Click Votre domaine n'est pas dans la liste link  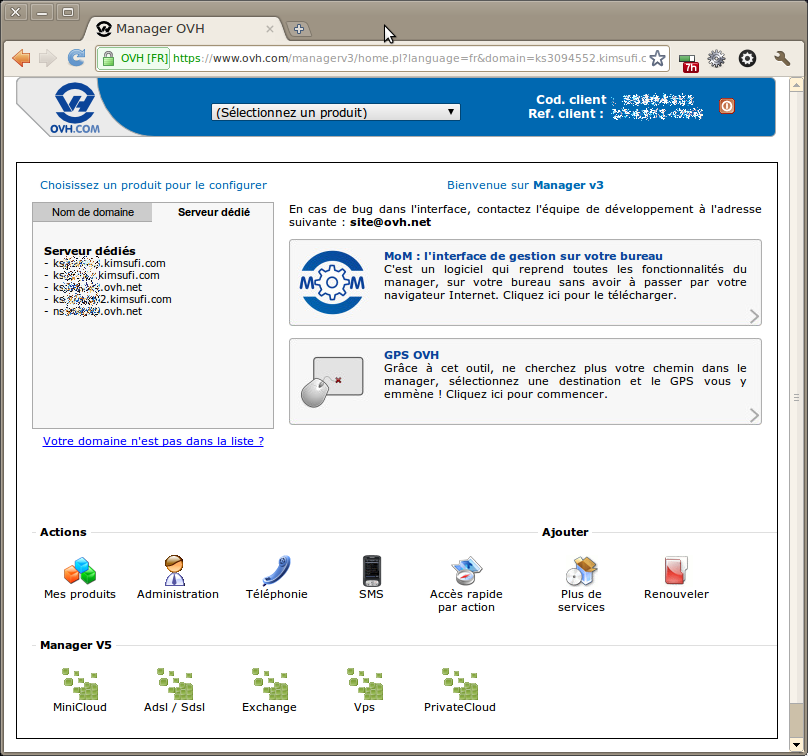coord(153,441)
